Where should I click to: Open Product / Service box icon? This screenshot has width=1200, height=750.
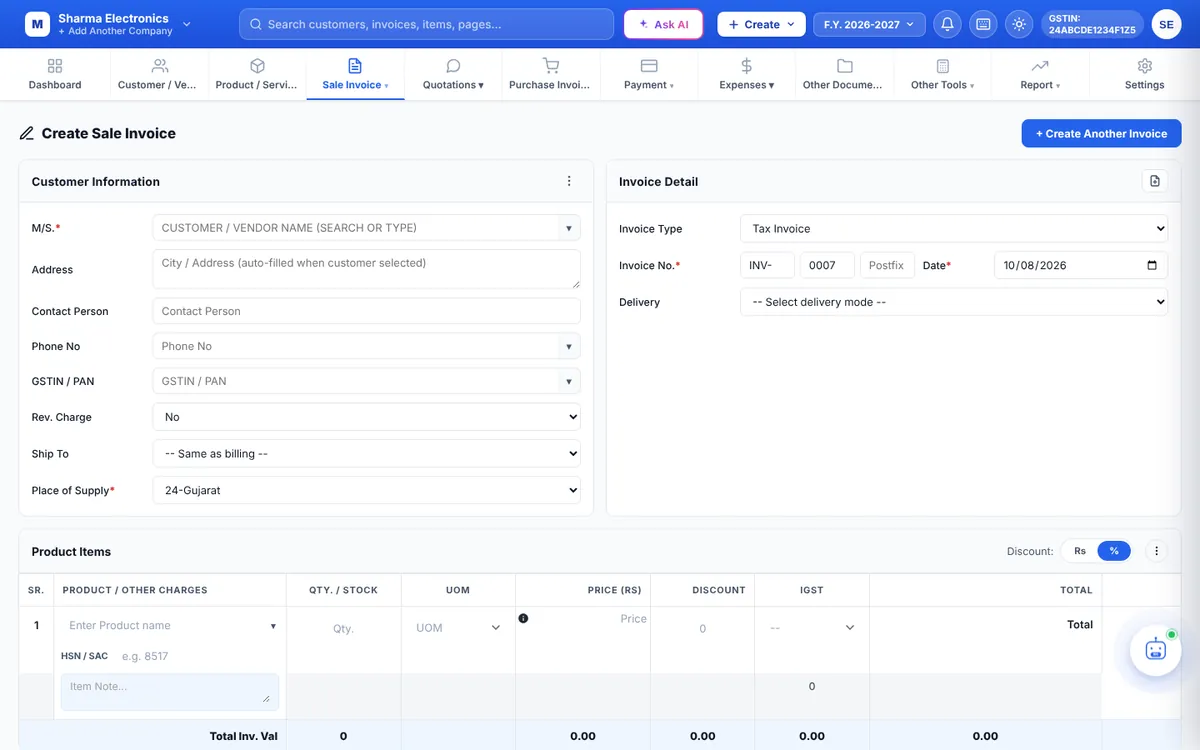coord(257,66)
